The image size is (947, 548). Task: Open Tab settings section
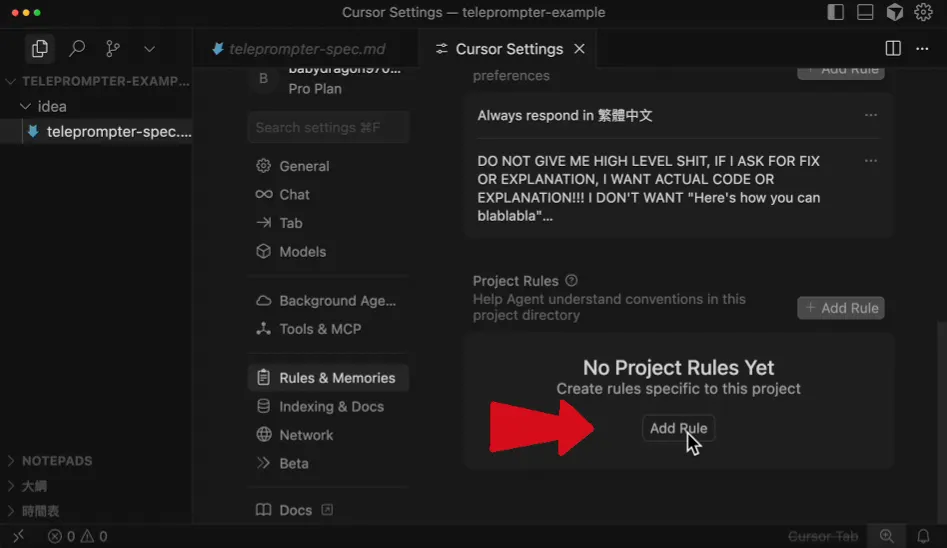click(x=329, y=223)
